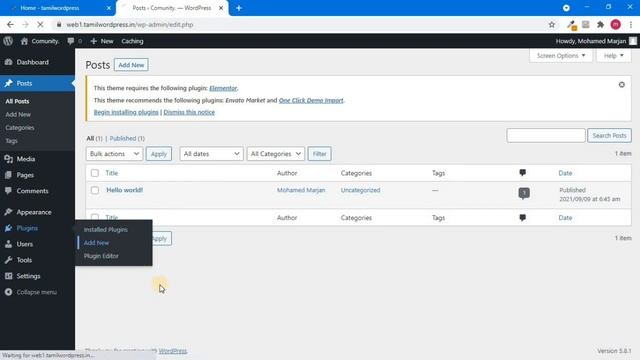Sort by comments icon in table footer
The height and width of the screenshot is (360, 640).
(522, 218)
